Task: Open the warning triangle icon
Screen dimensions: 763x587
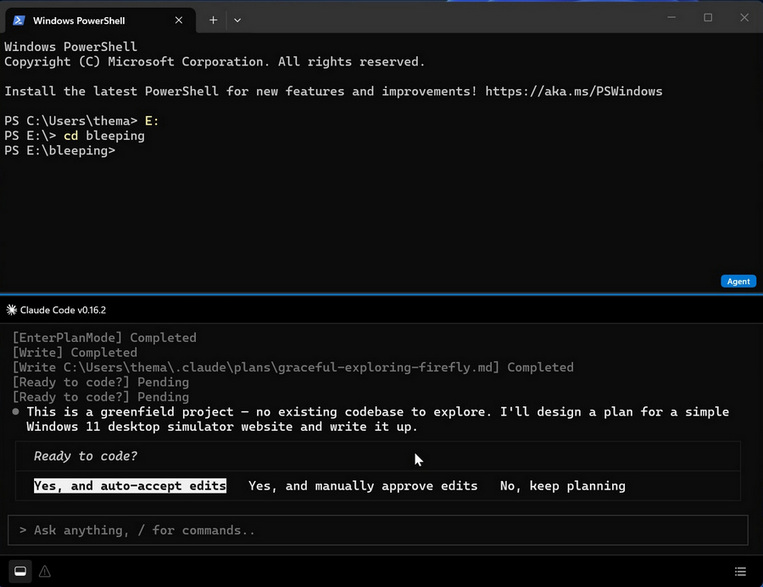Action: pos(45,571)
